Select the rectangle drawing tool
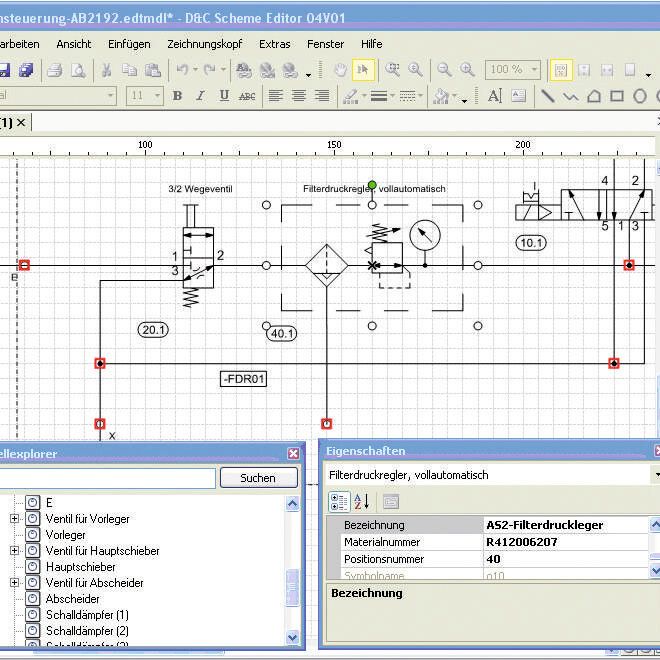 (617, 96)
